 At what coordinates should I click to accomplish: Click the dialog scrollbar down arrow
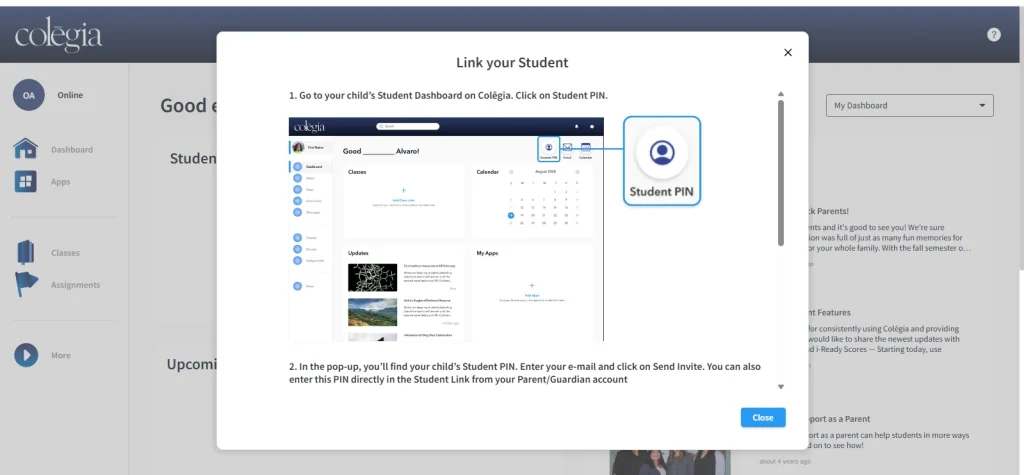(780, 387)
